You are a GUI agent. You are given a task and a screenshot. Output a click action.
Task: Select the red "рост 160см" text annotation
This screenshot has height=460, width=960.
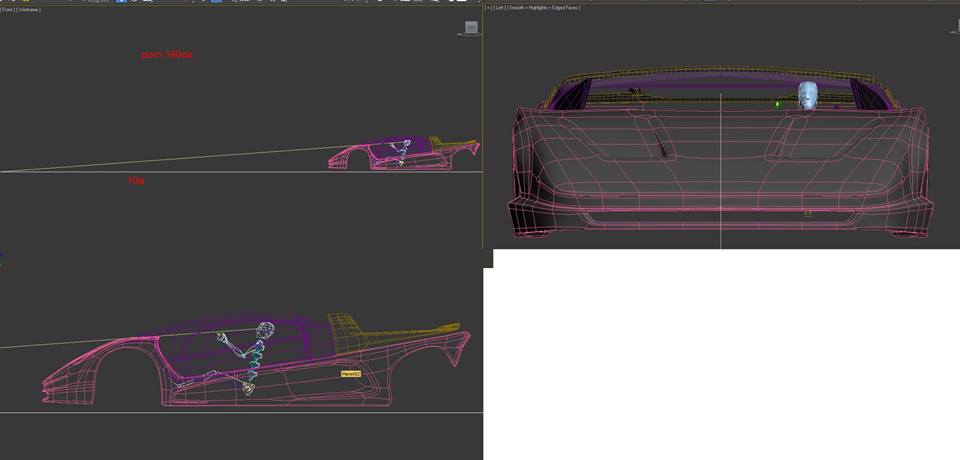(167, 54)
